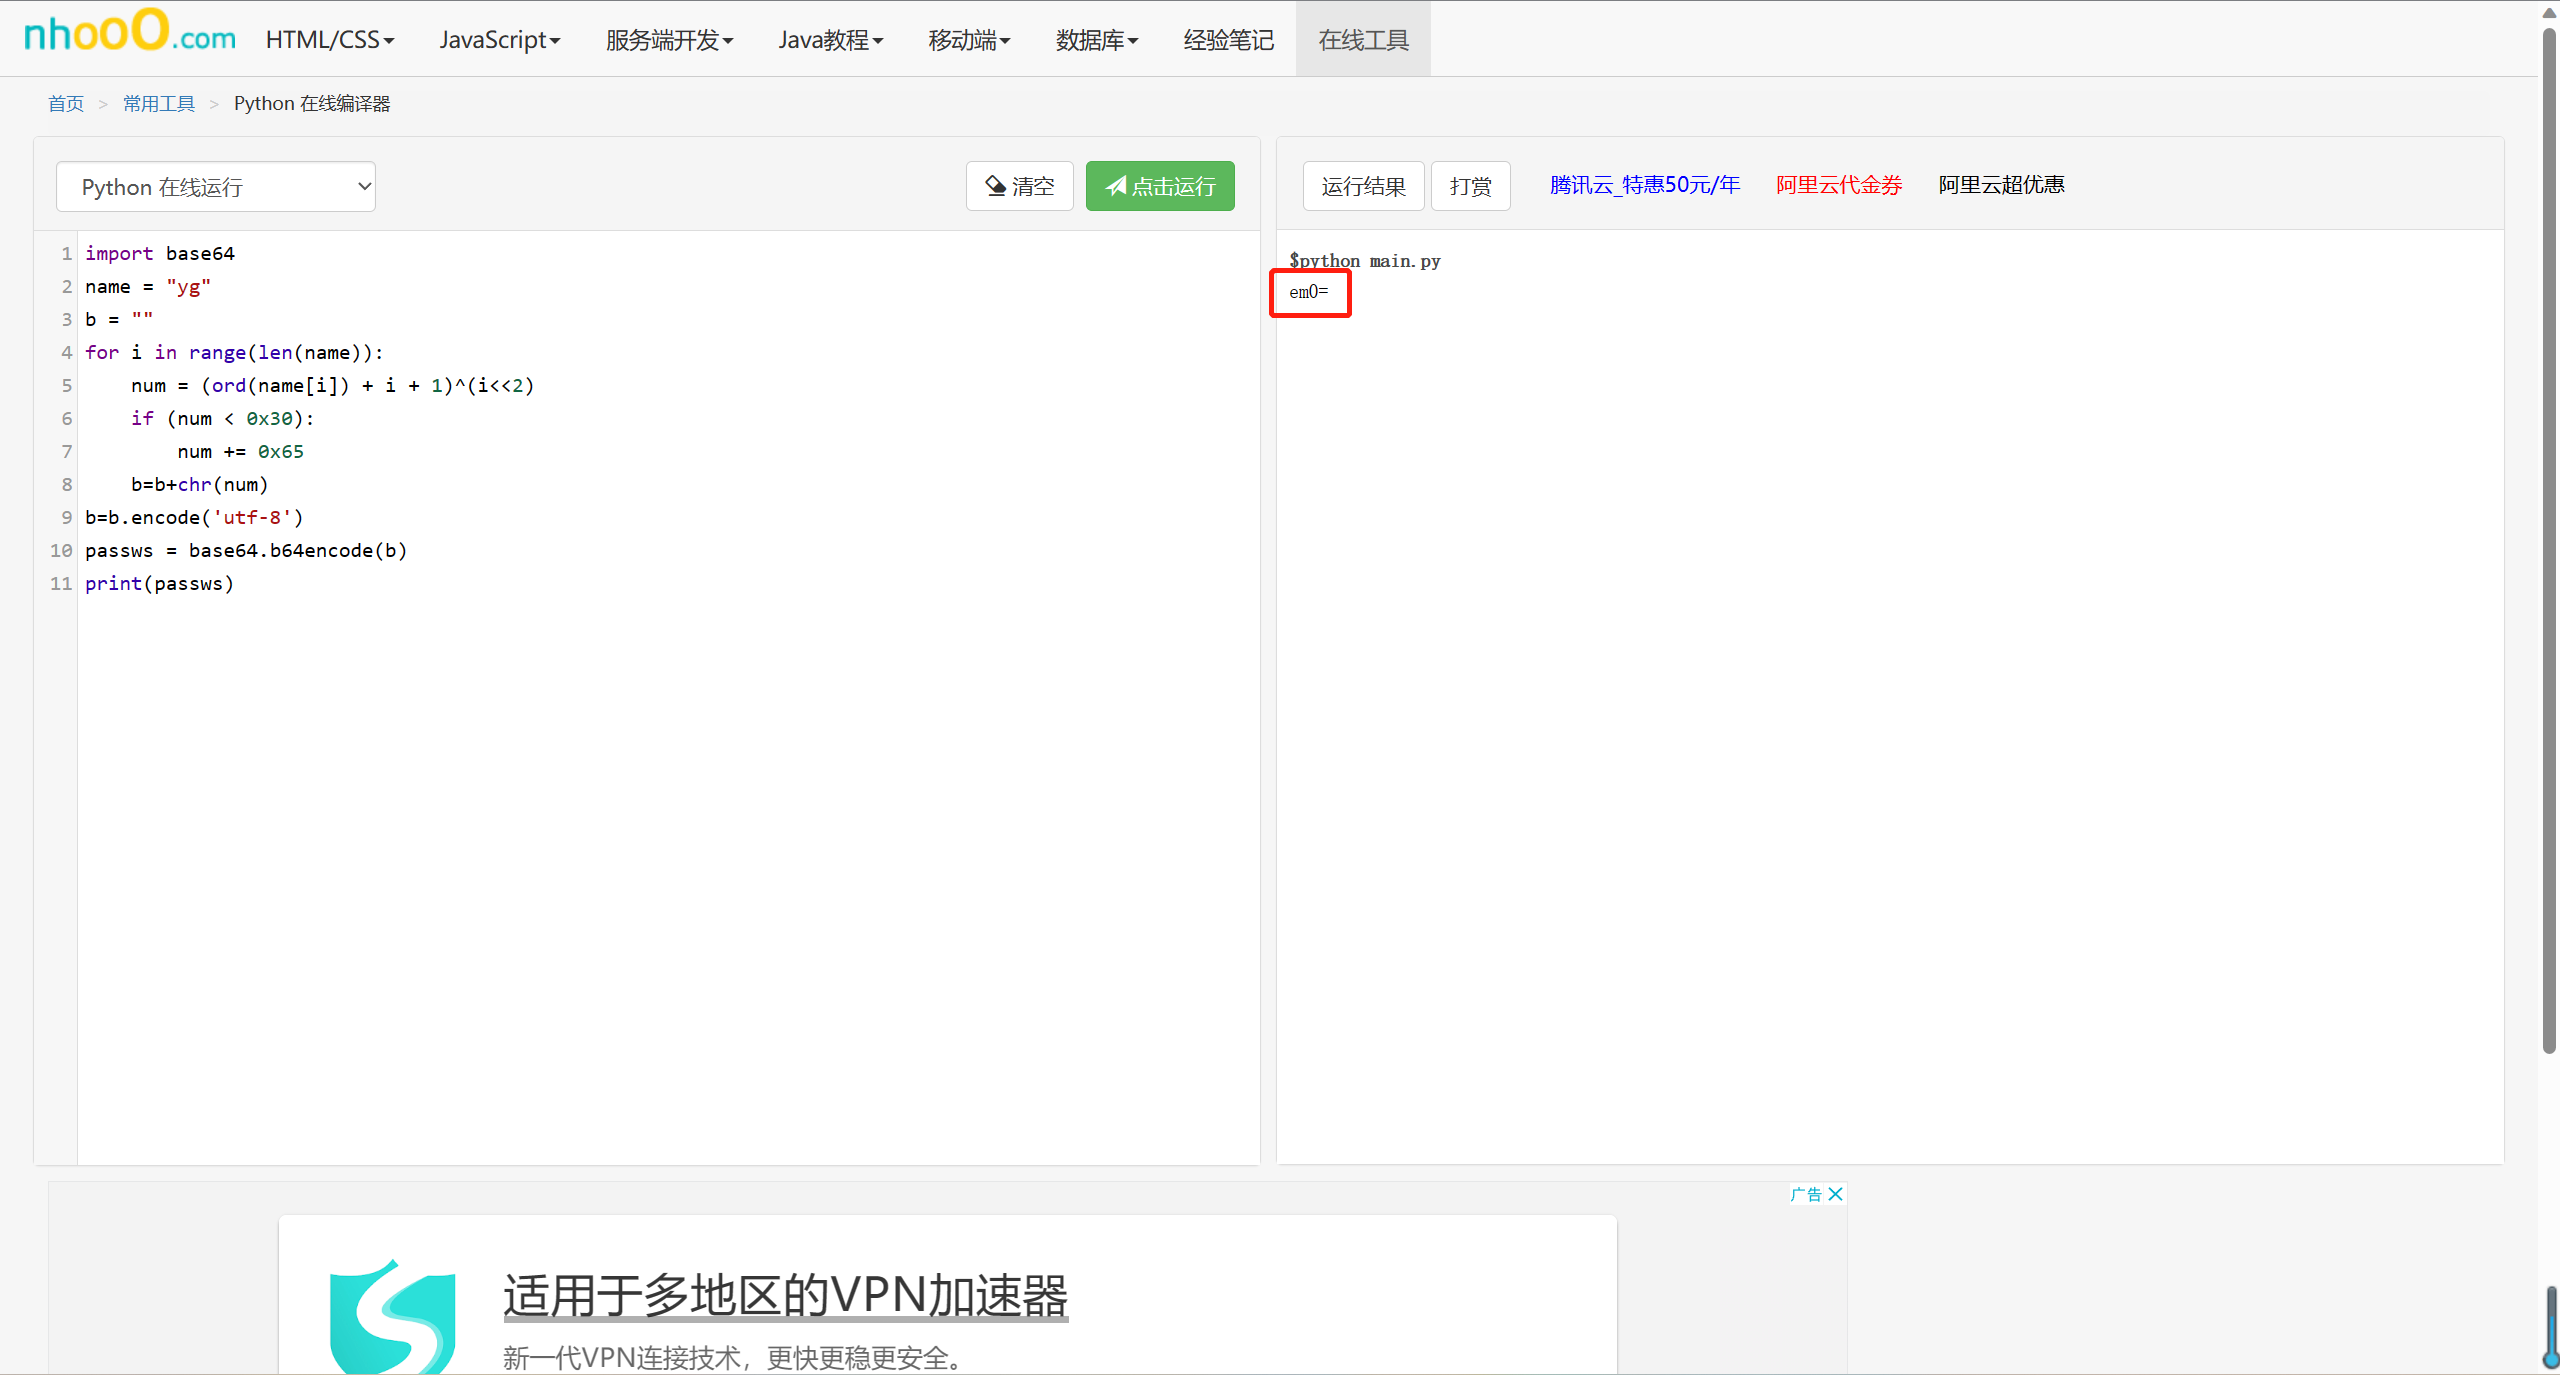This screenshot has width=2560, height=1375.
Task: Click the nhooo.com site logo
Action: [129, 36]
